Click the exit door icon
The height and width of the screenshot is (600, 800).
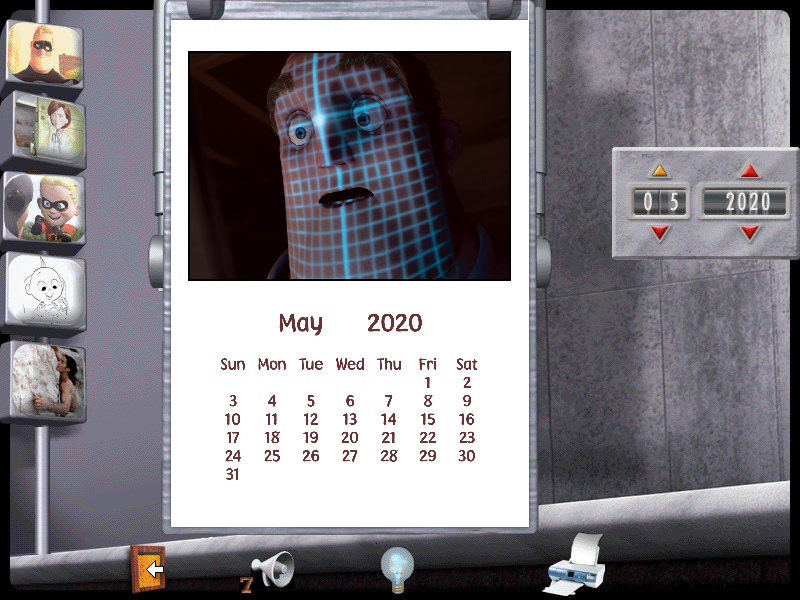pyautogui.click(x=148, y=568)
